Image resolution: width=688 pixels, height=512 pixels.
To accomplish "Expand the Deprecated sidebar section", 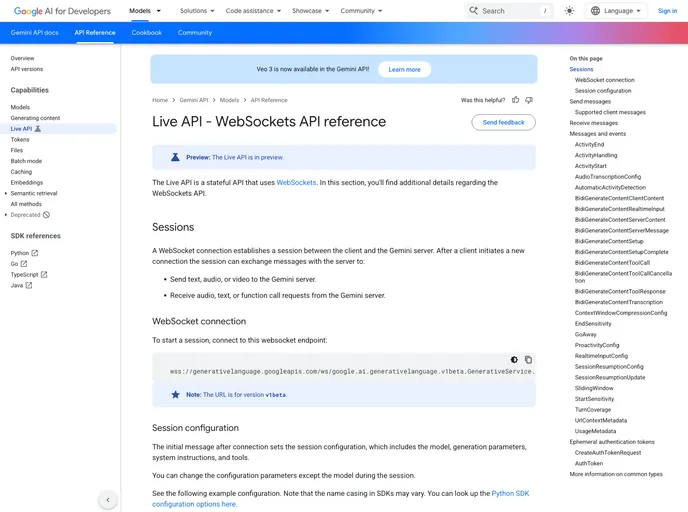I will (6, 215).
